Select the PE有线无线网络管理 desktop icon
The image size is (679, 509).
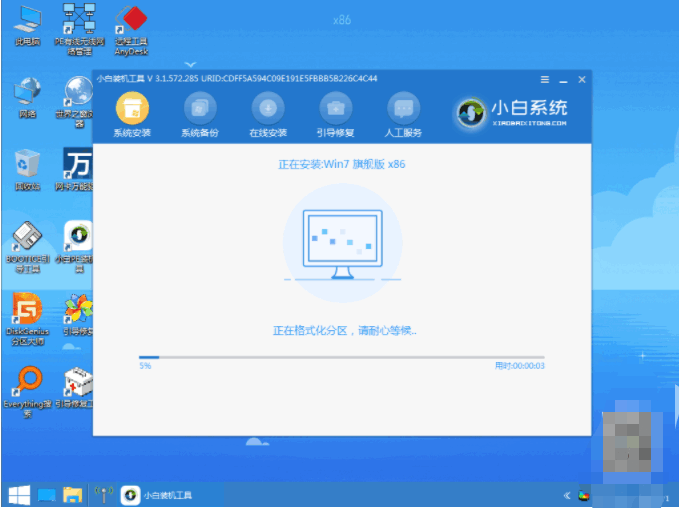79,29
